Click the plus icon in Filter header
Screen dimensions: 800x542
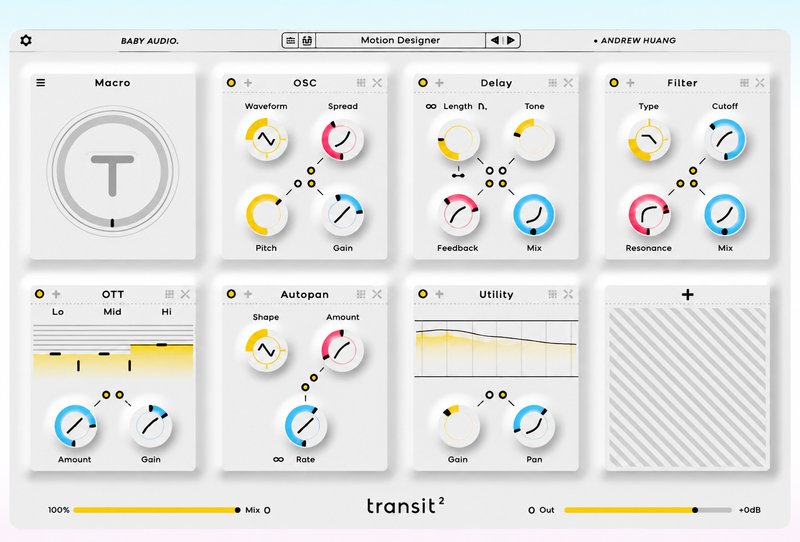pyautogui.click(x=631, y=83)
